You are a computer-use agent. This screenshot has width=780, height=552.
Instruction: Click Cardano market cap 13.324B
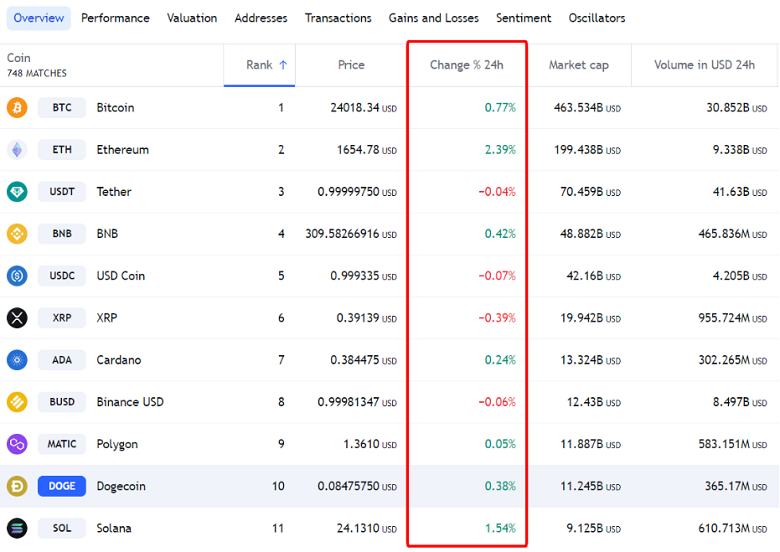590,360
